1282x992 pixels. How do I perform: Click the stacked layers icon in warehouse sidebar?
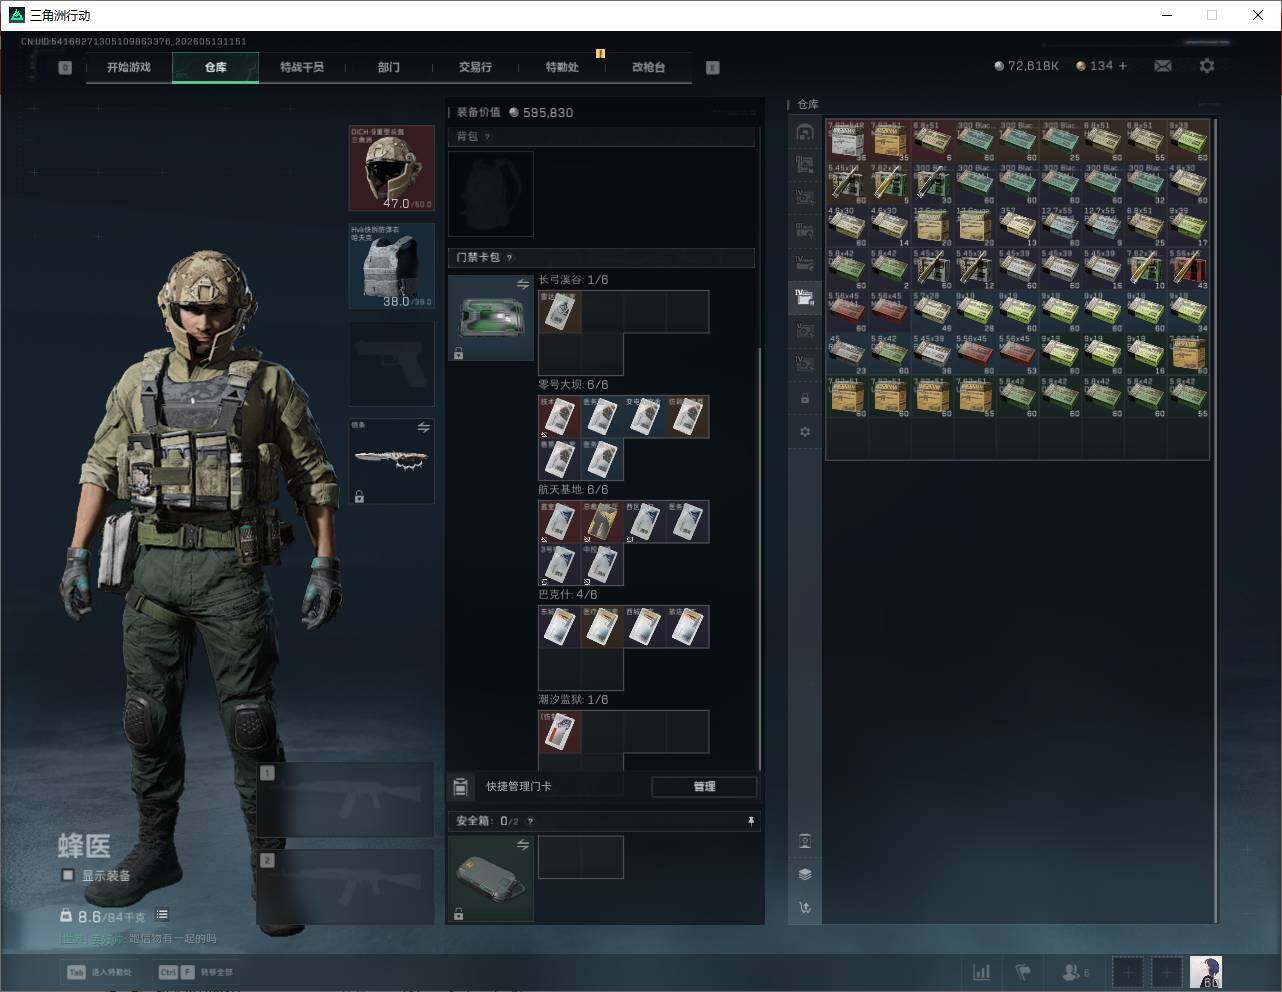[805, 874]
